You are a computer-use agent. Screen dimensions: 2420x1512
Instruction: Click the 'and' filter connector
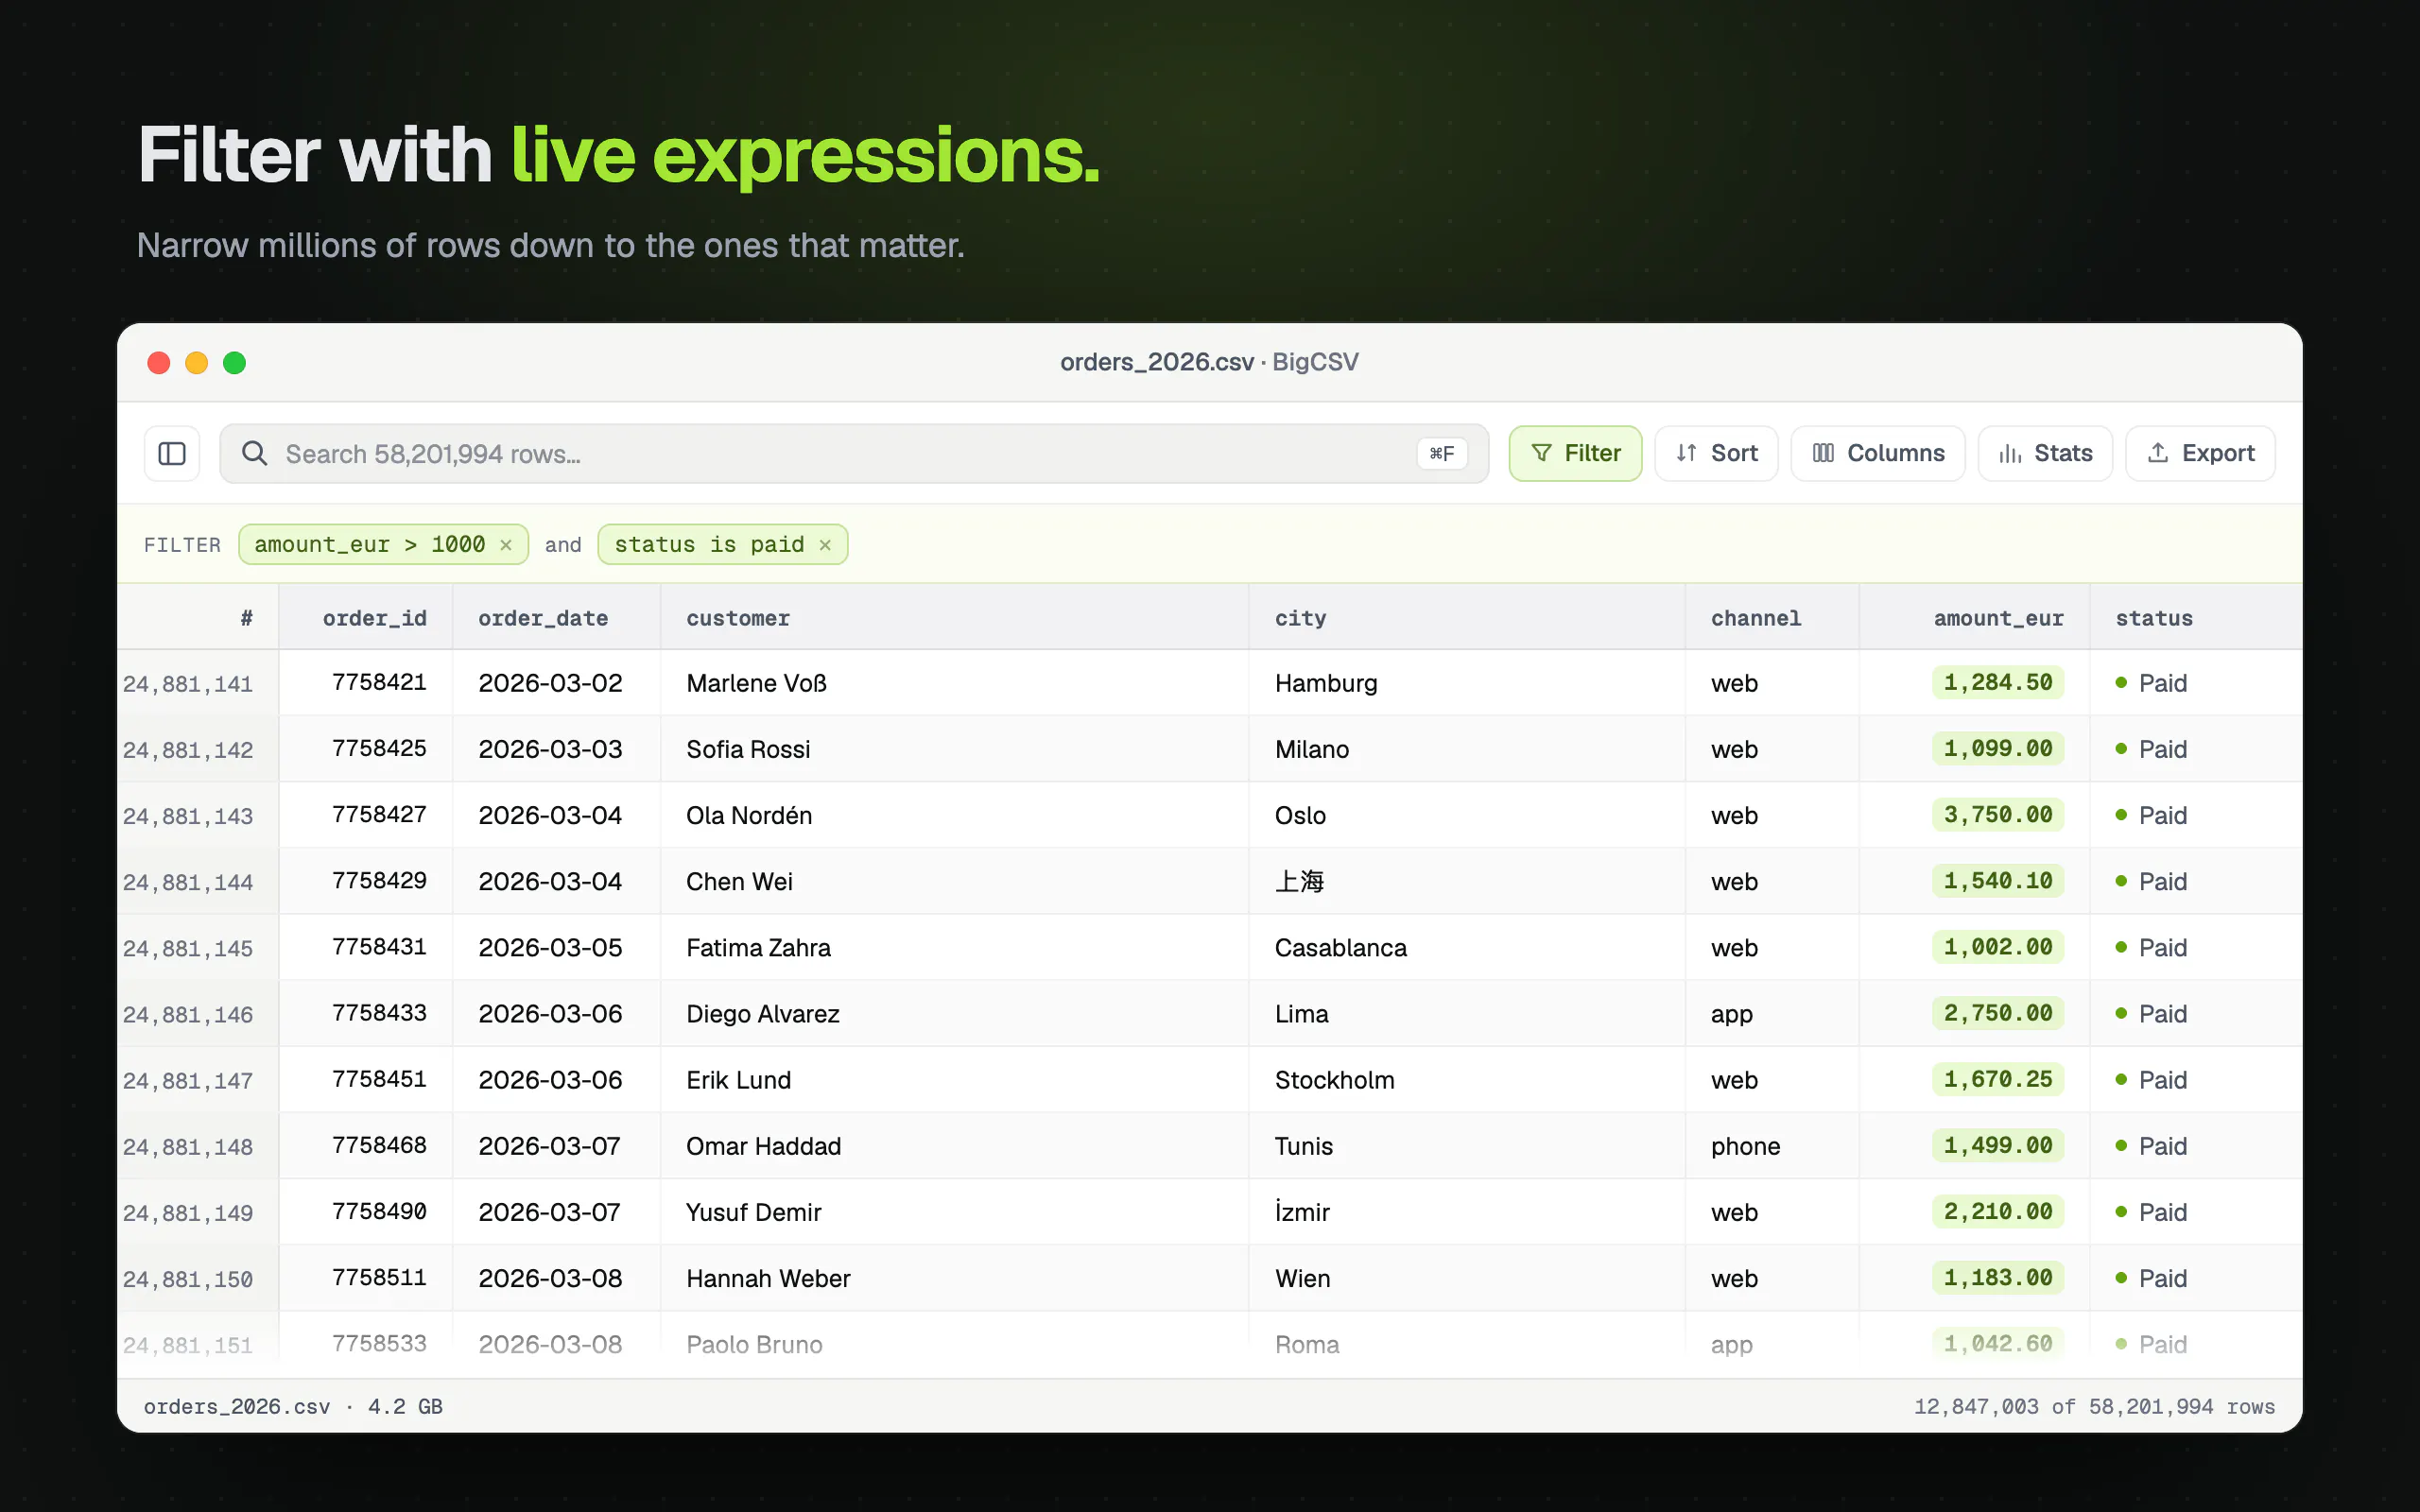point(563,545)
